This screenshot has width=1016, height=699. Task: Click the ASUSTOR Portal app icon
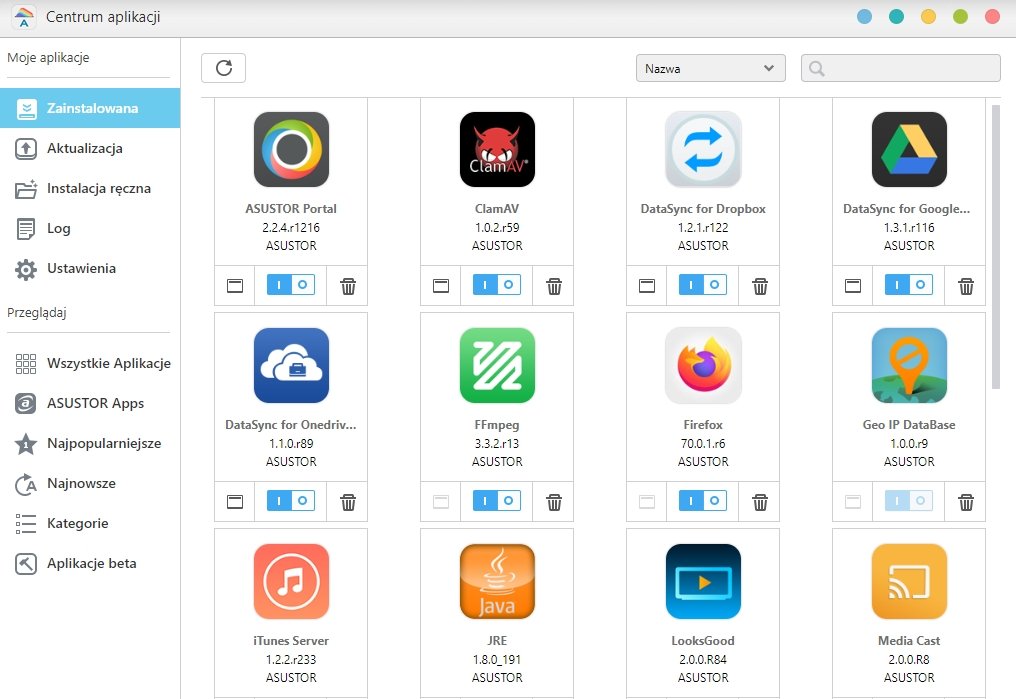coord(291,149)
